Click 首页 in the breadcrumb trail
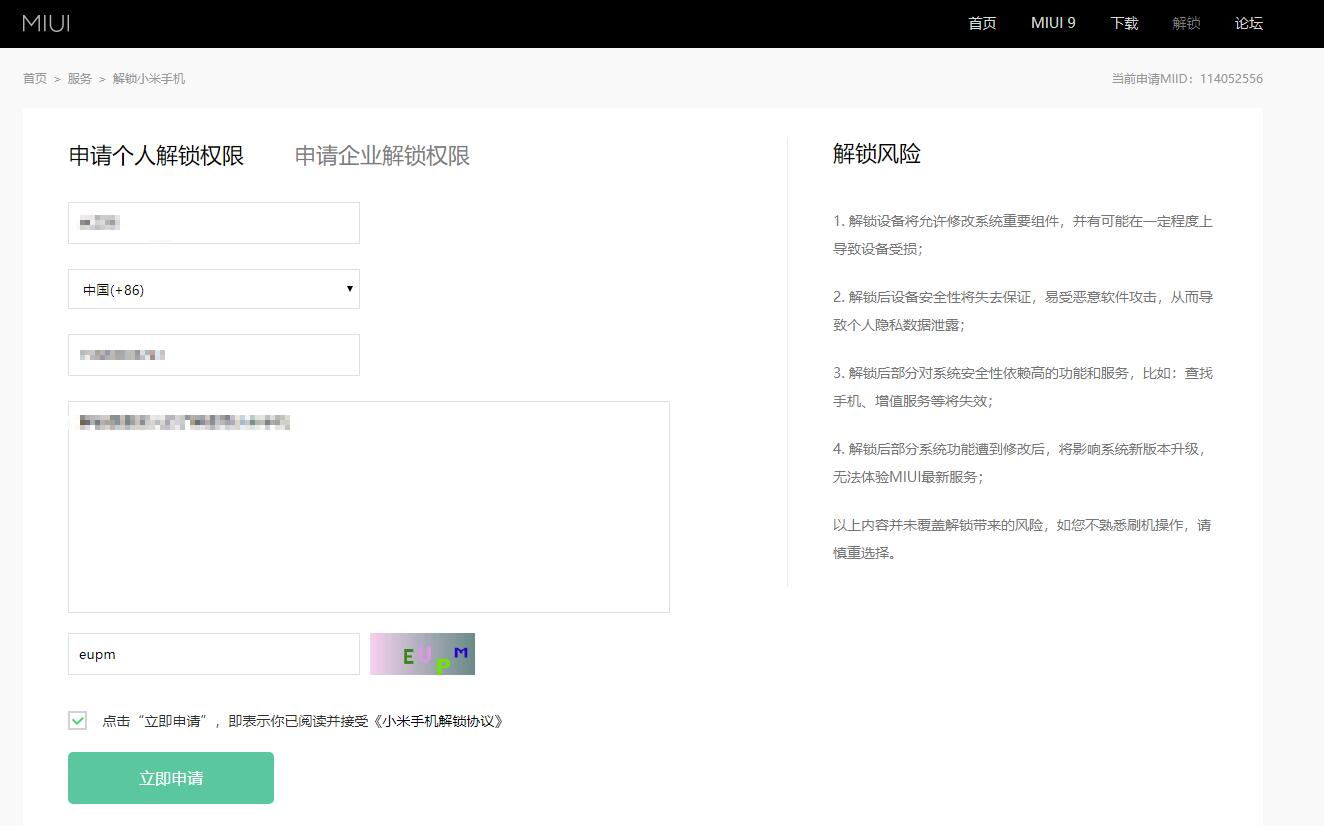 tap(33, 78)
